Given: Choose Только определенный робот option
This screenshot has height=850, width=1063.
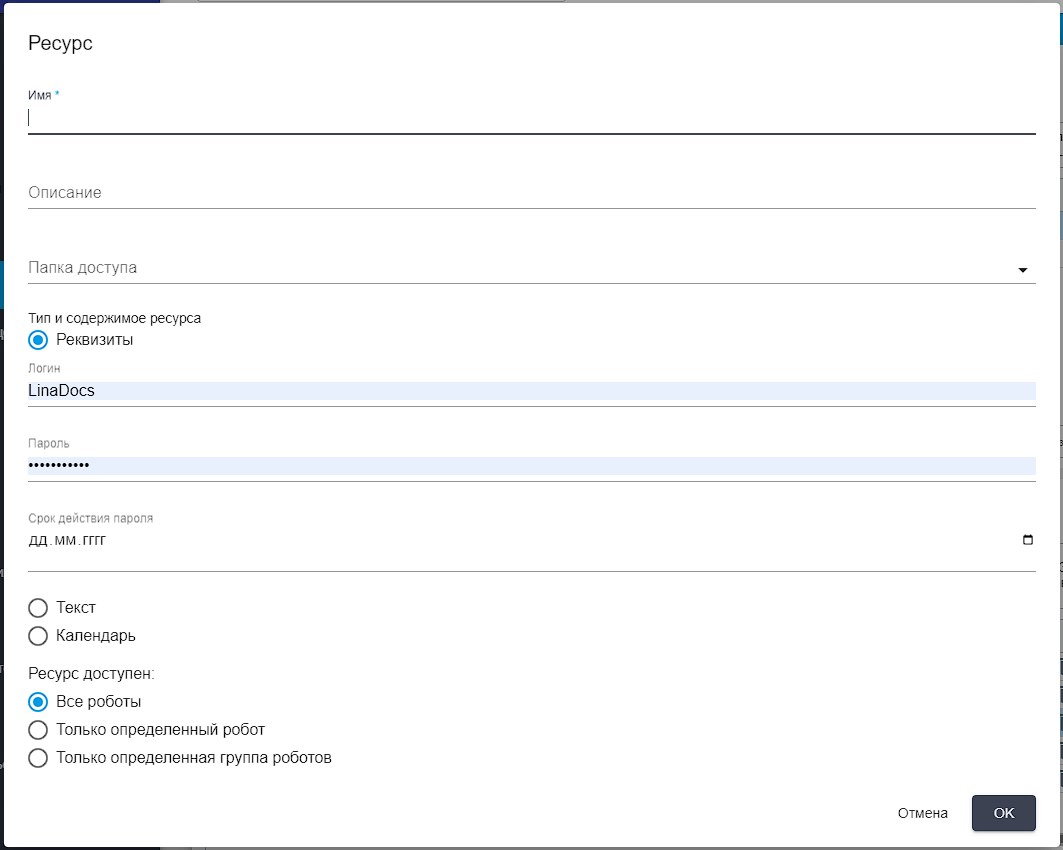Looking at the screenshot, I should click(38, 729).
